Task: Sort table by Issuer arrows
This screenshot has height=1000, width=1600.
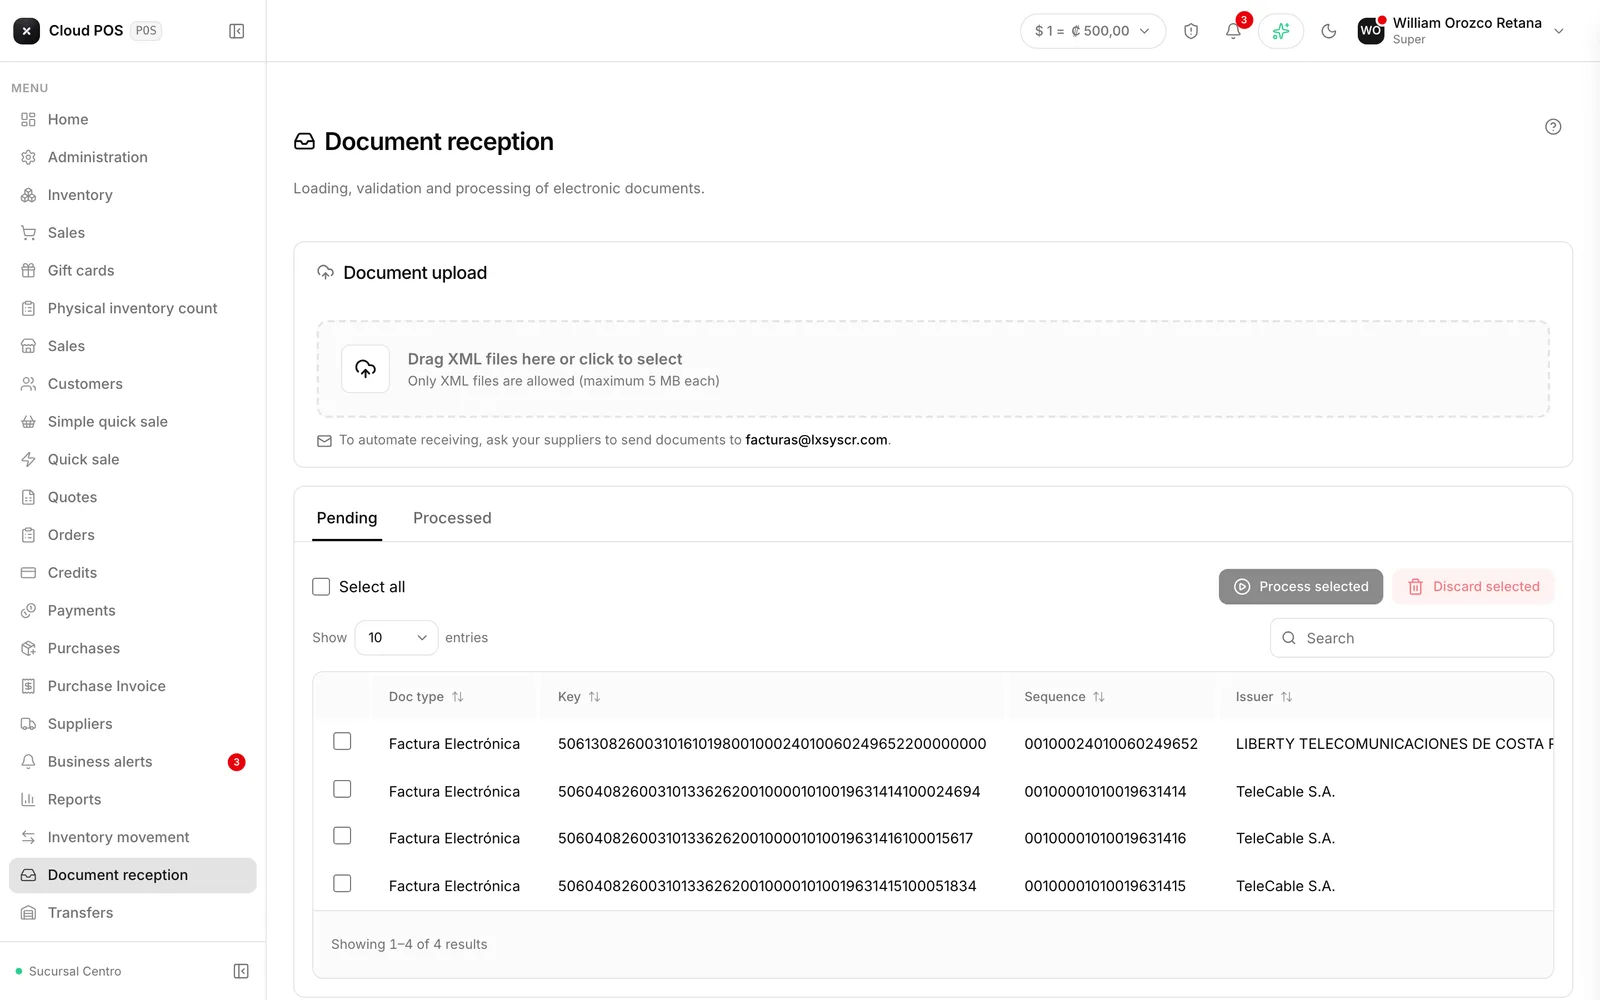Action: (x=1287, y=697)
